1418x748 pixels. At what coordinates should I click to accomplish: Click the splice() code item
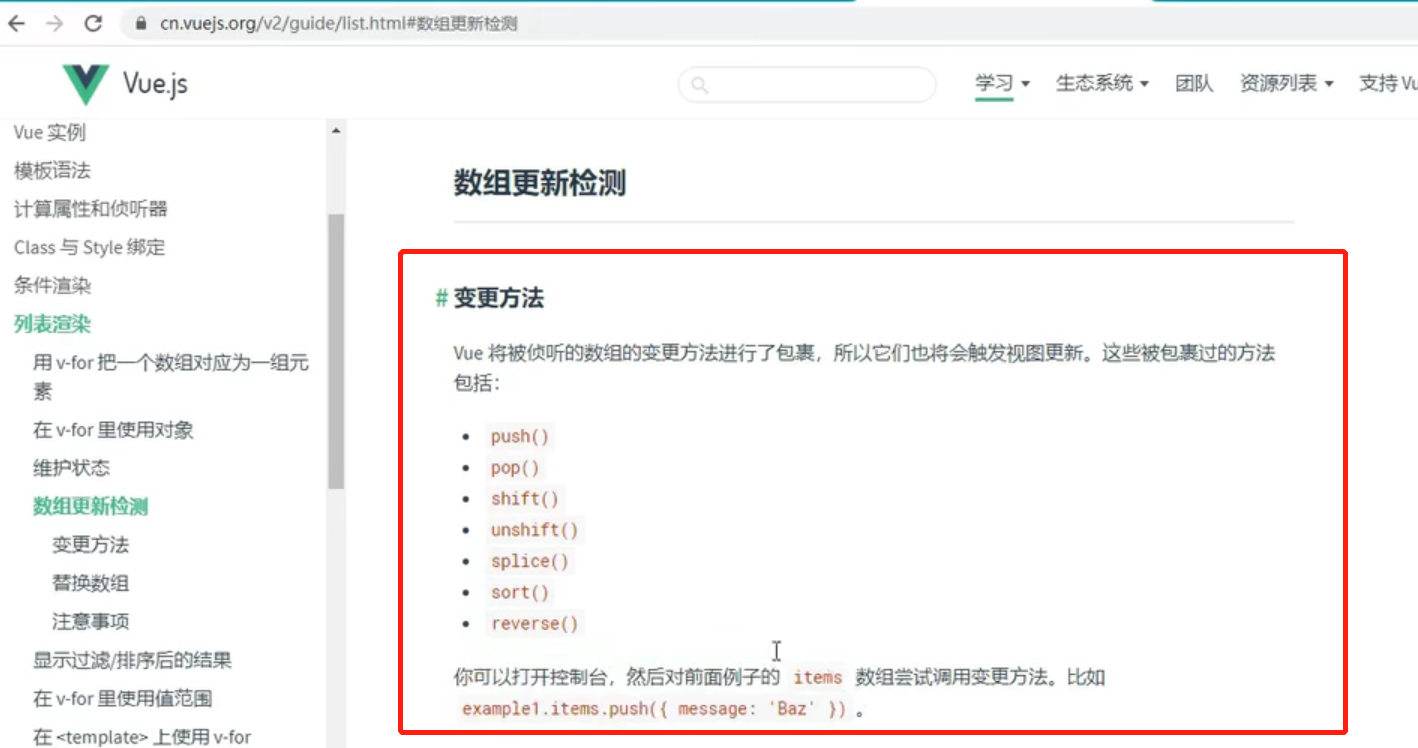coord(529,561)
